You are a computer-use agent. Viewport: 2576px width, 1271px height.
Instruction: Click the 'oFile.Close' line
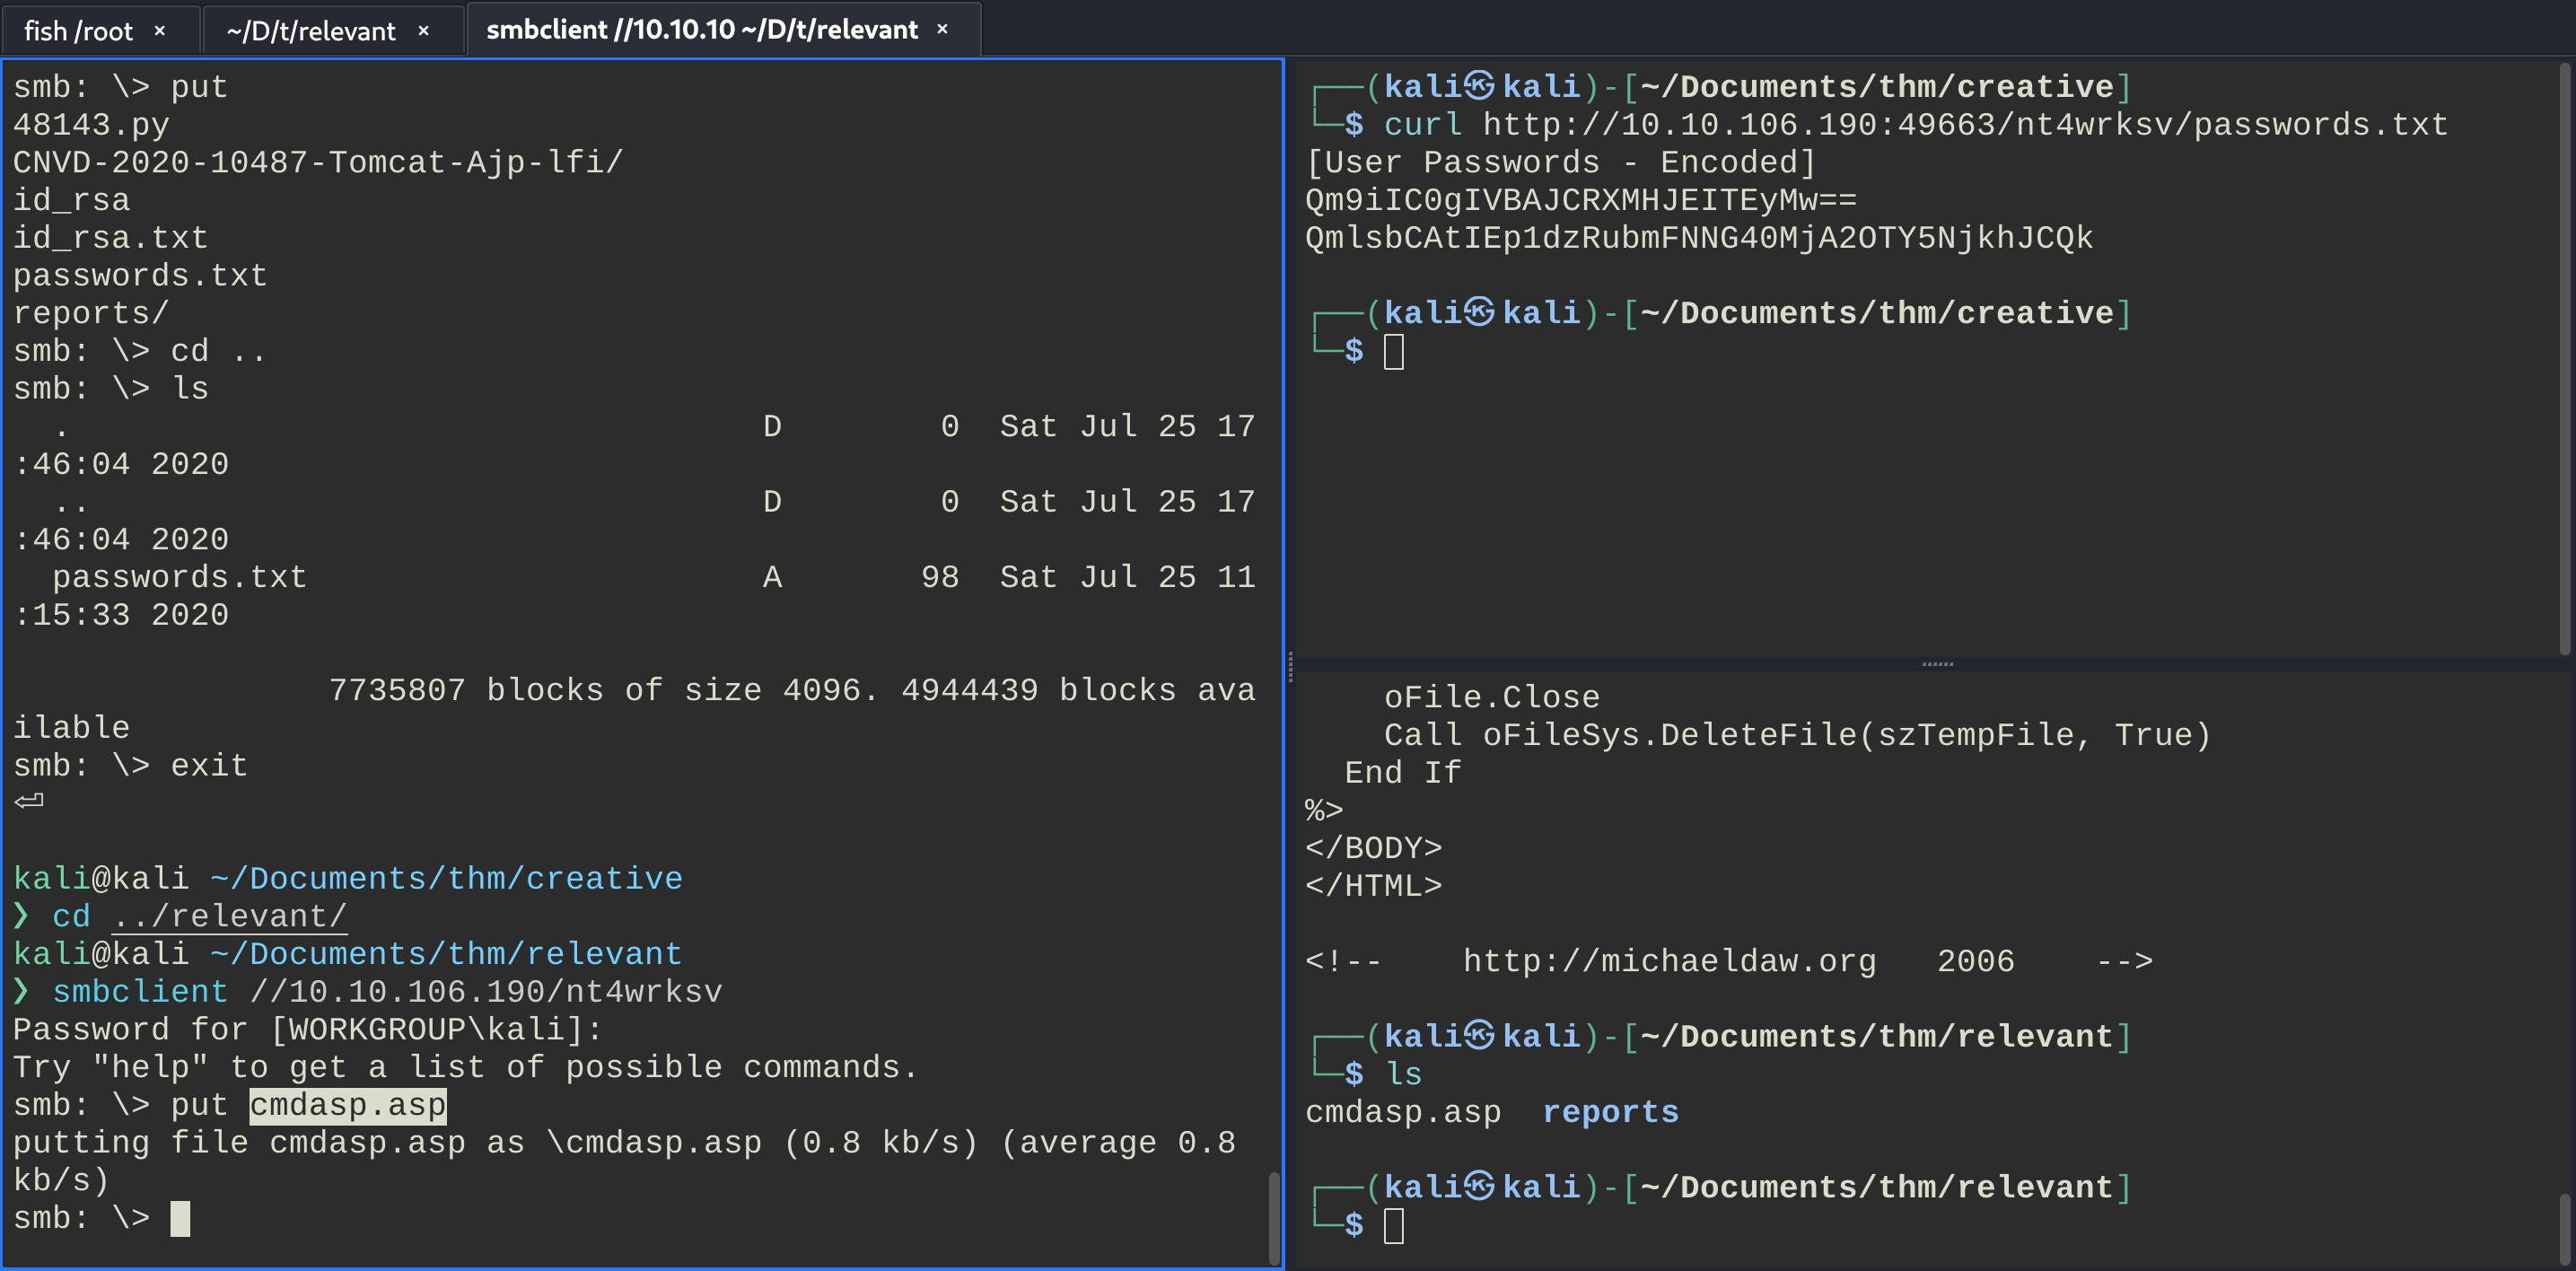click(x=1491, y=697)
